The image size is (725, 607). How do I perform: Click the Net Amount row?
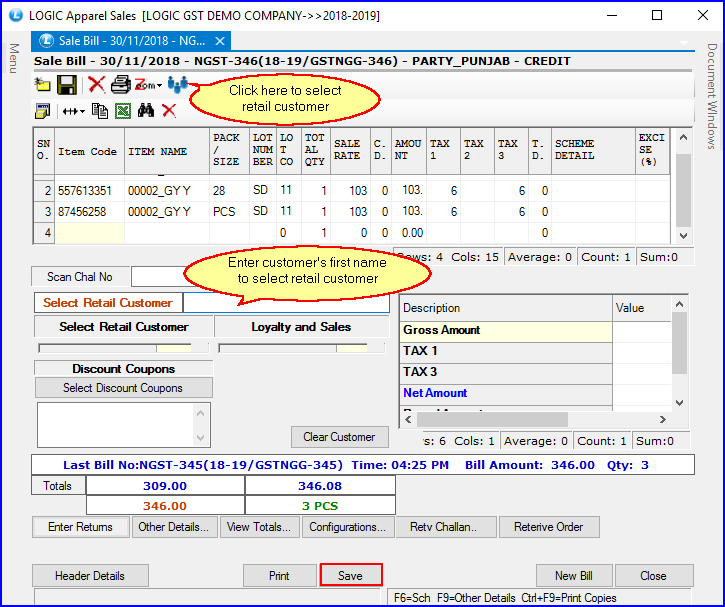(506, 393)
